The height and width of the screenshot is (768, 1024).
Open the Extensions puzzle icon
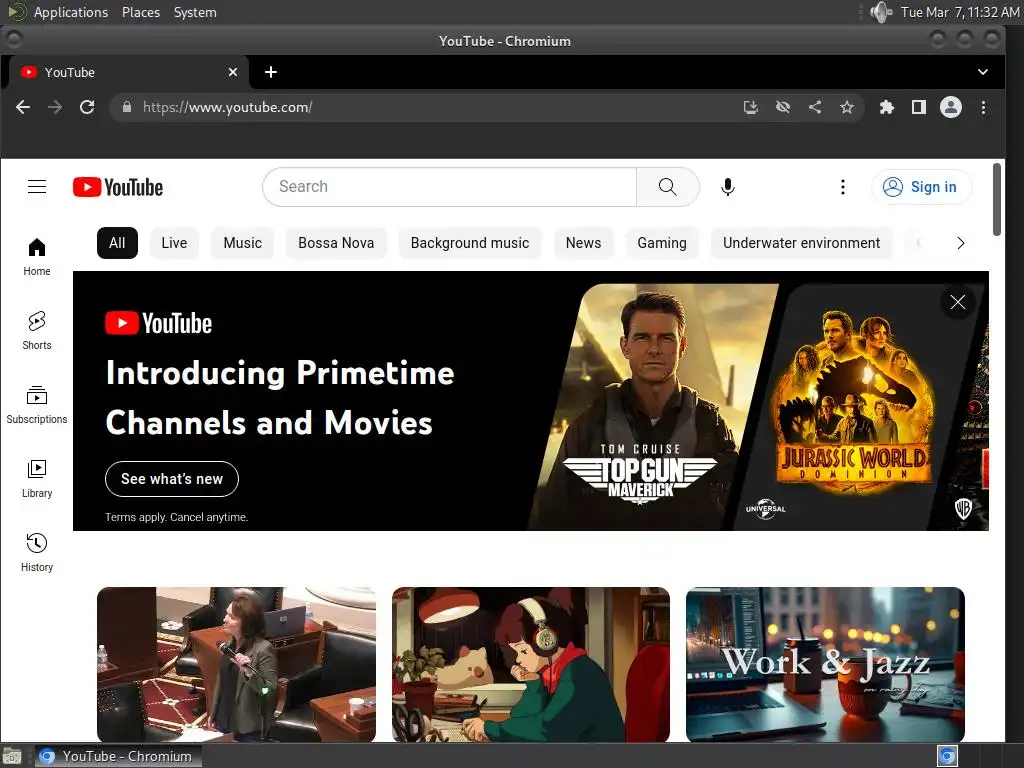tap(886, 107)
